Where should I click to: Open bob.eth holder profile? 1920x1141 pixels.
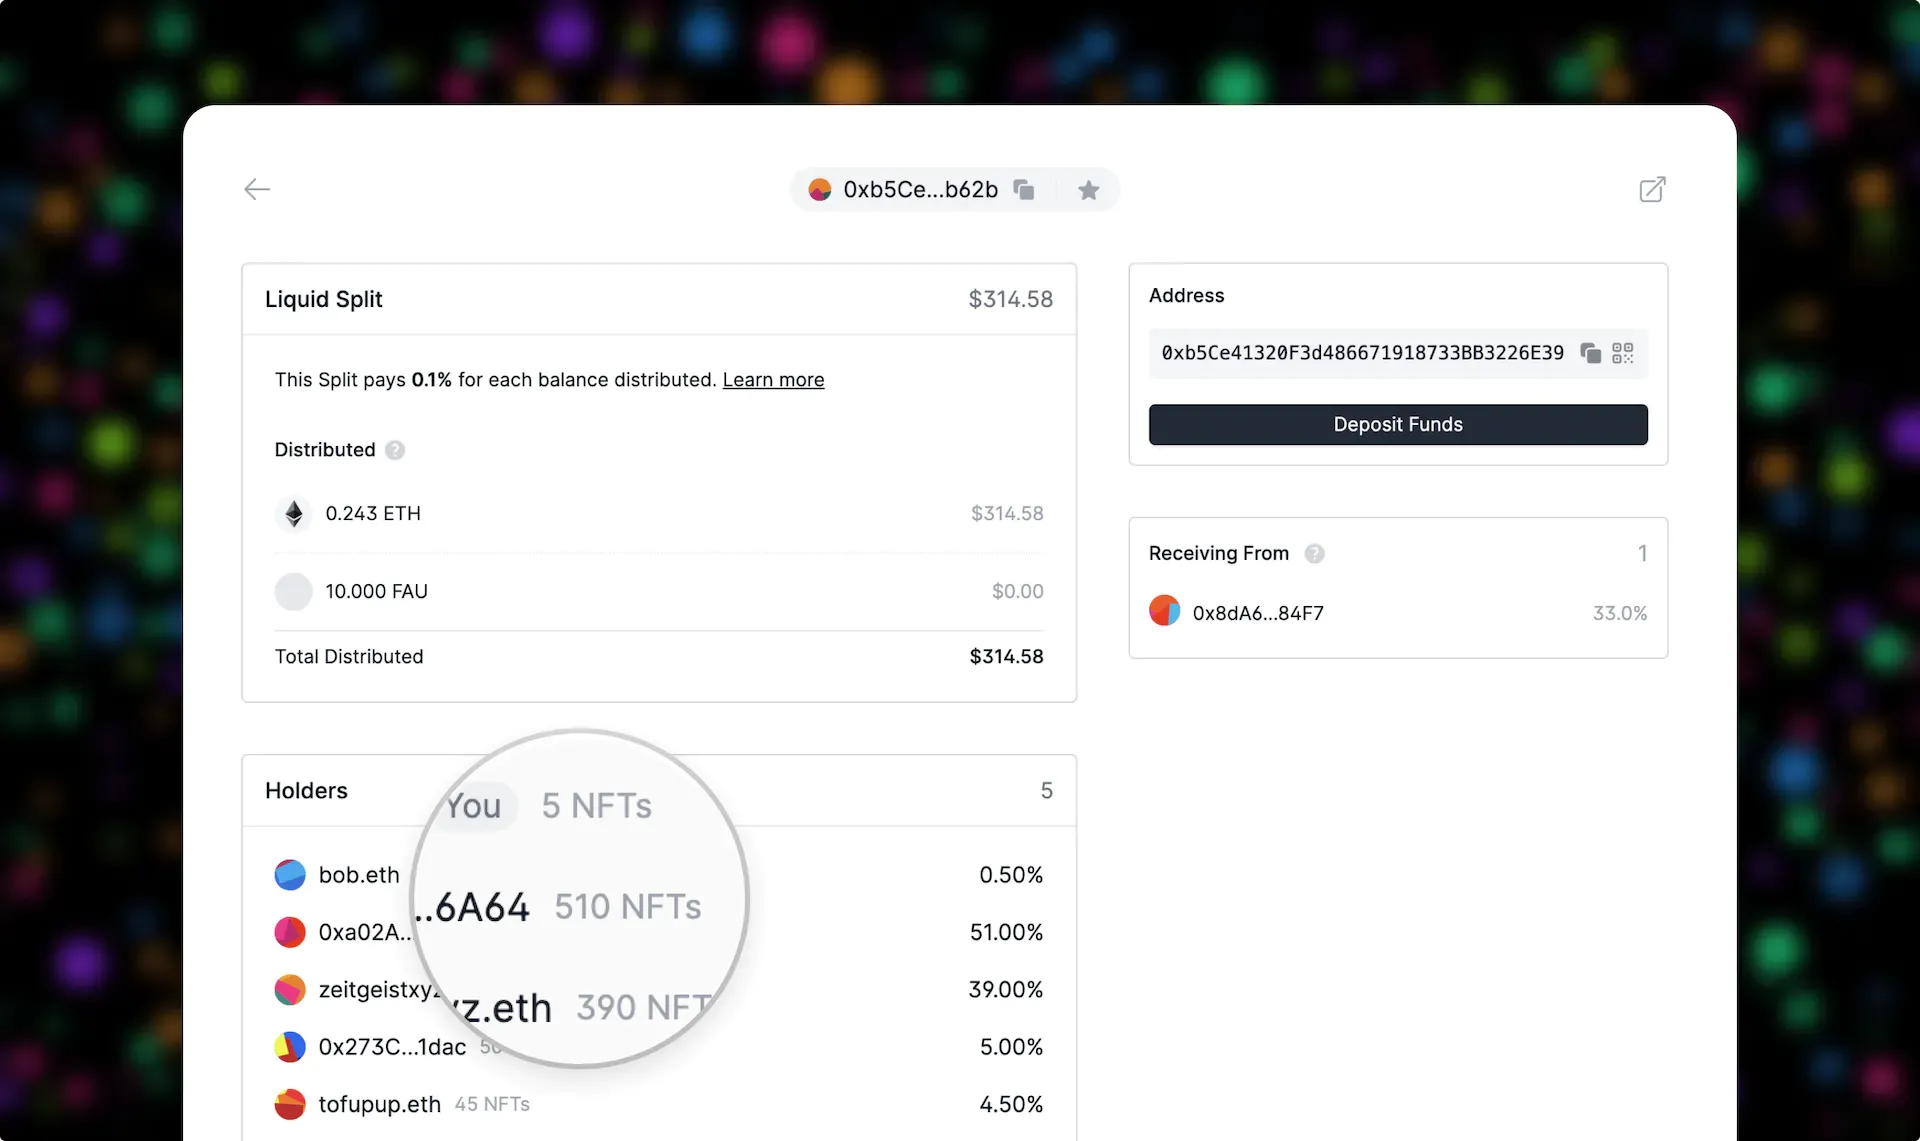358,875
